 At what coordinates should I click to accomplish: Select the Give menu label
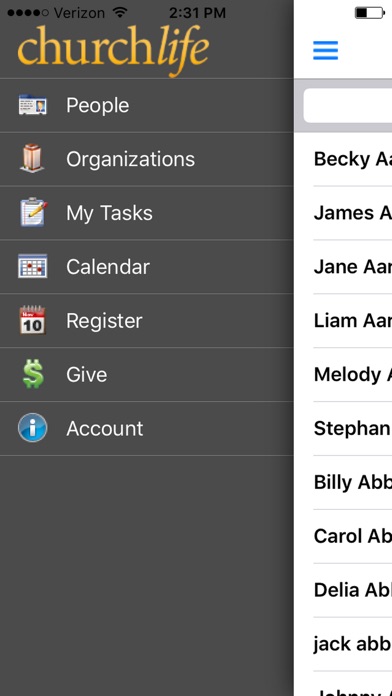point(87,375)
